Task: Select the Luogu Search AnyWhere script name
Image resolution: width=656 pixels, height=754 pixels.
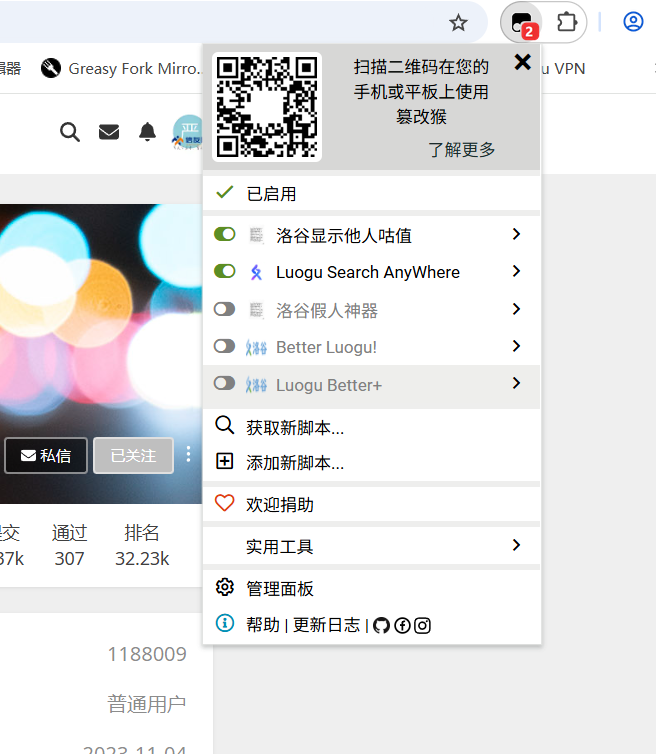Action: click(x=368, y=272)
